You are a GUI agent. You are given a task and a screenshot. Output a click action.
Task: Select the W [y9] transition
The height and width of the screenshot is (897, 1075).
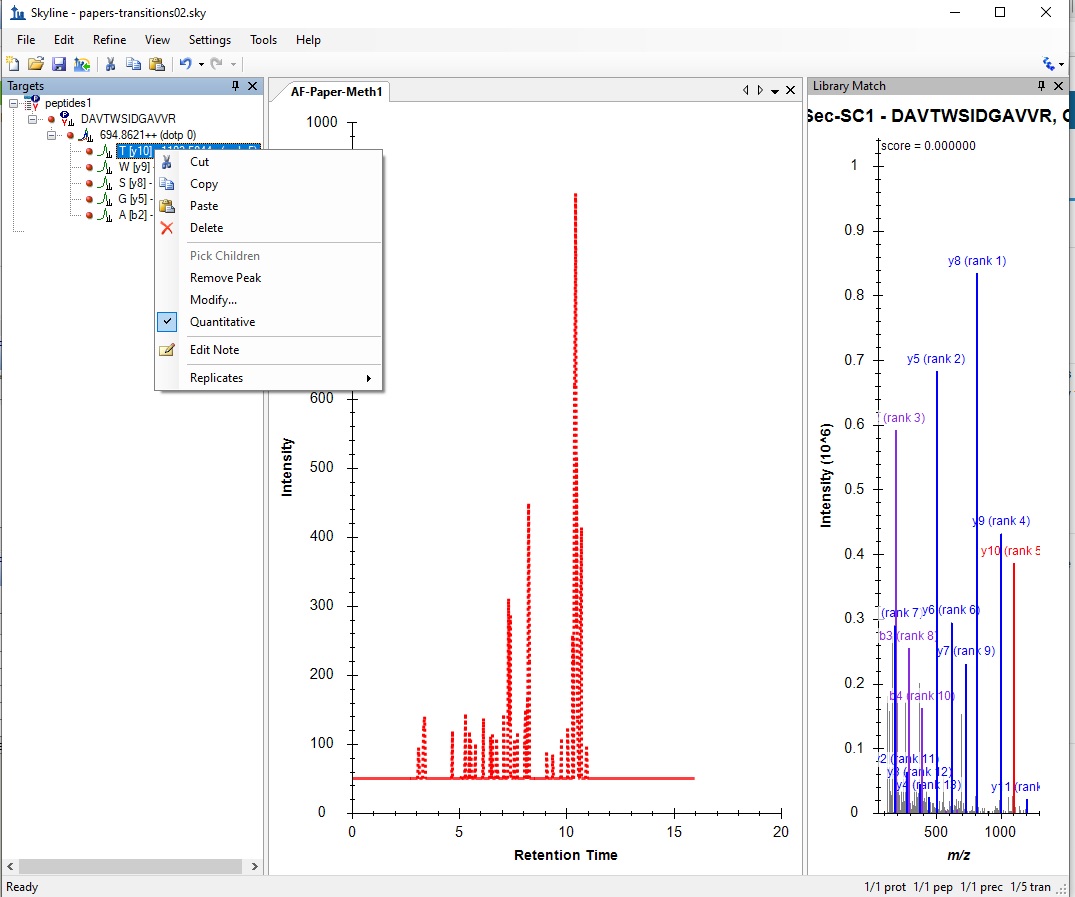pyautogui.click(x=133, y=167)
